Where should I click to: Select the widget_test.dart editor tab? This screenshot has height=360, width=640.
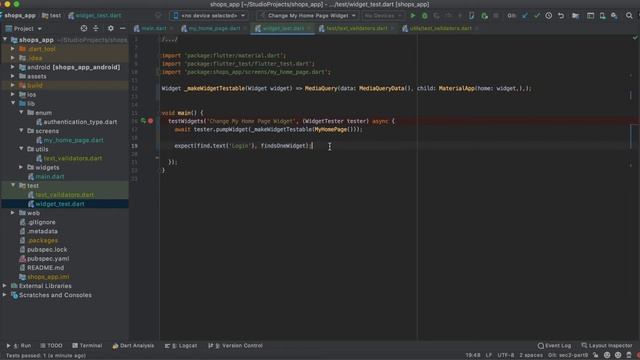(282, 29)
